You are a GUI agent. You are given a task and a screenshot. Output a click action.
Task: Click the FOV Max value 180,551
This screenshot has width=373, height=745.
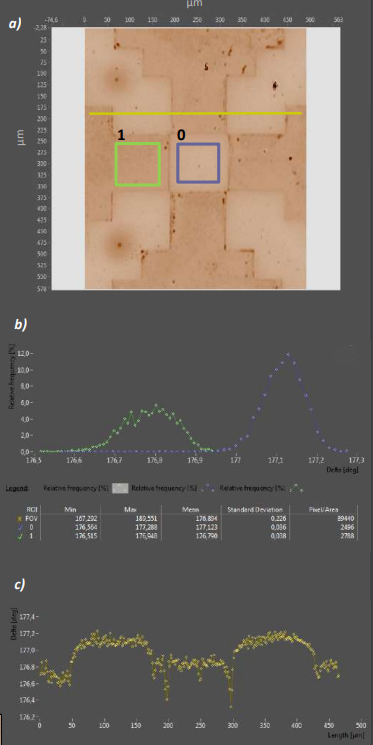[x=146, y=517]
